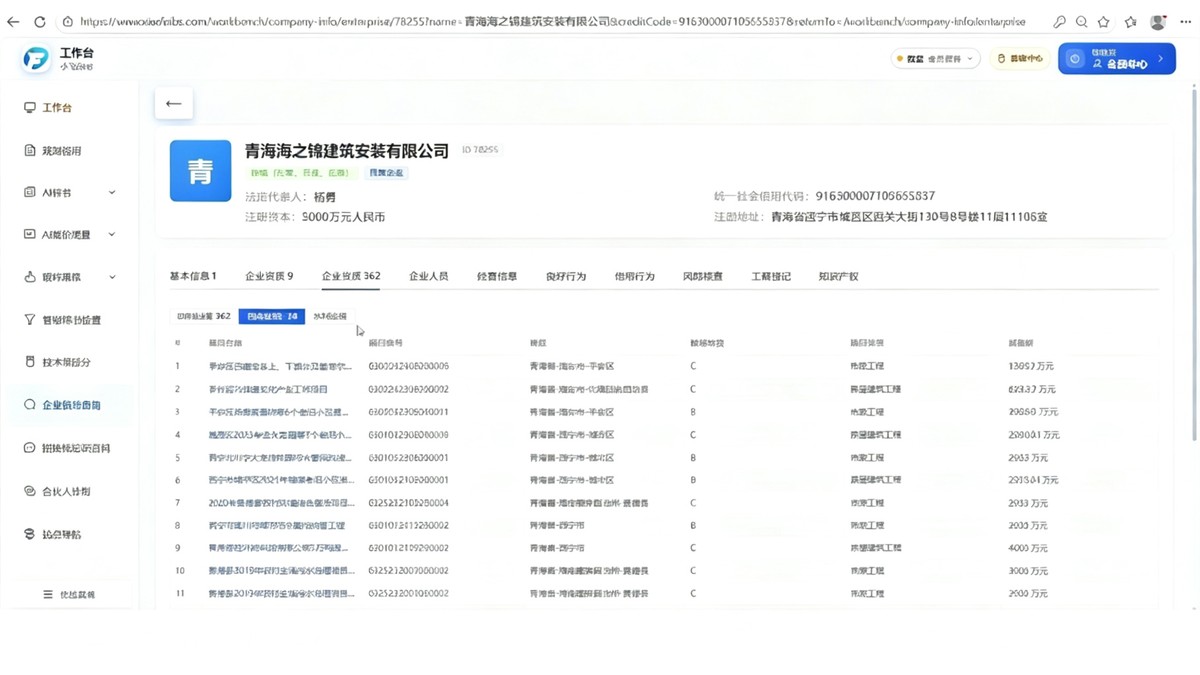Click the arrow on the blue header button

pos(1161,59)
